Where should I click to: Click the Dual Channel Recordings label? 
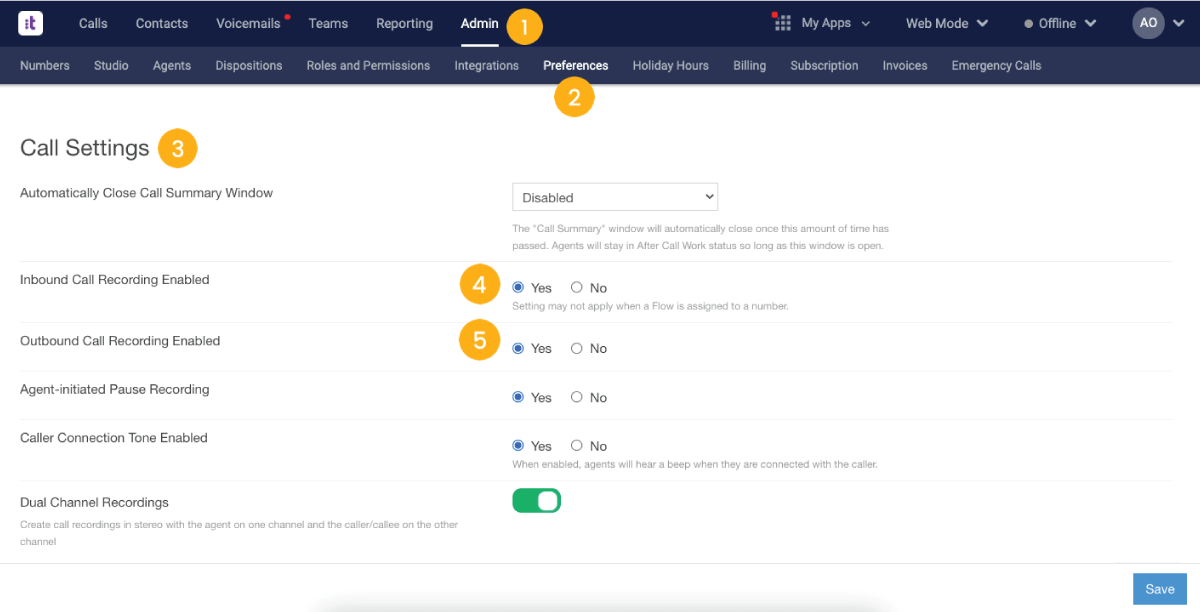click(x=95, y=502)
